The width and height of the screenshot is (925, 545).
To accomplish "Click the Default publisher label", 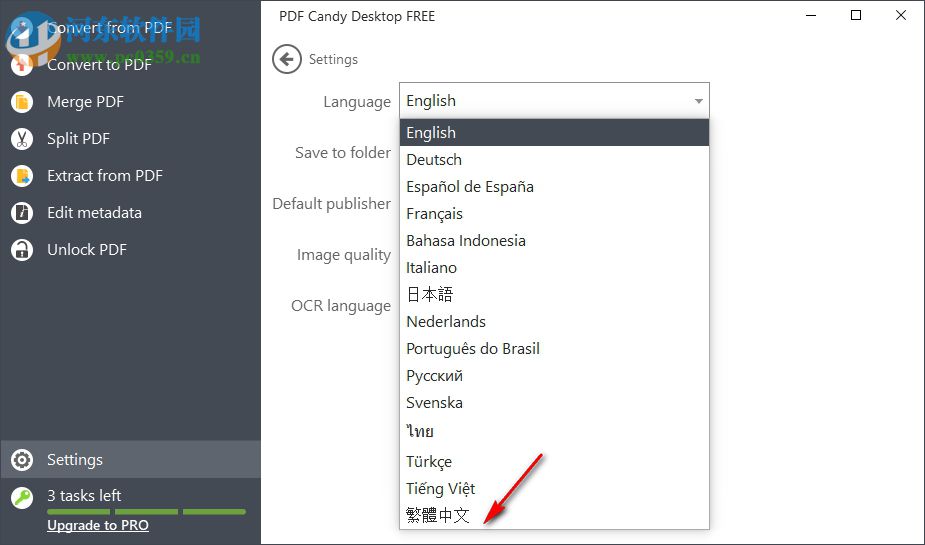I will (332, 203).
